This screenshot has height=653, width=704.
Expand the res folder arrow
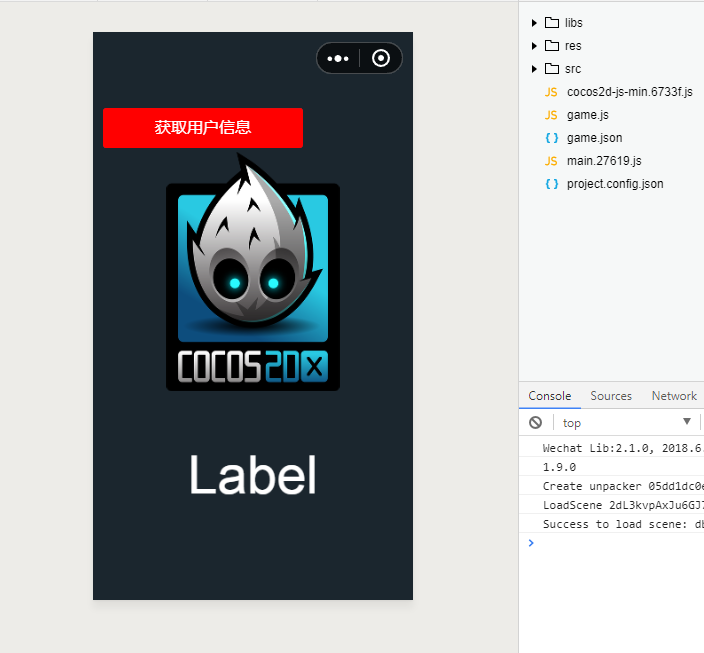pos(534,46)
